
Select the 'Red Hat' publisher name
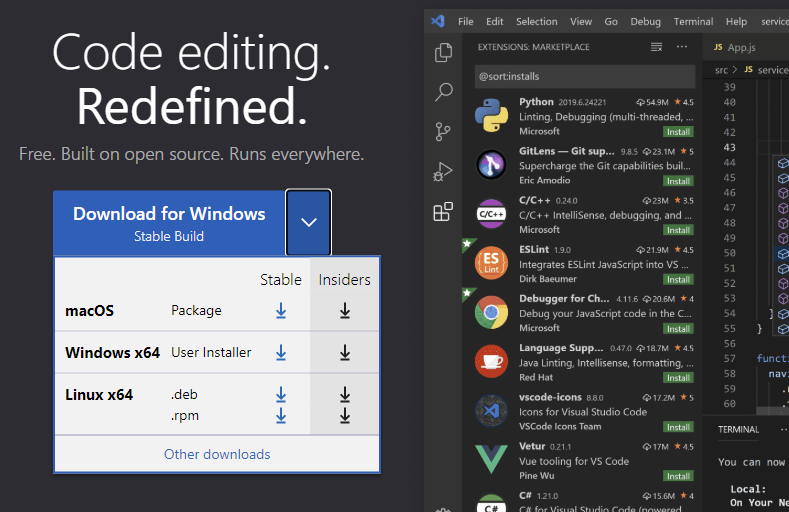pyautogui.click(x=536, y=377)
